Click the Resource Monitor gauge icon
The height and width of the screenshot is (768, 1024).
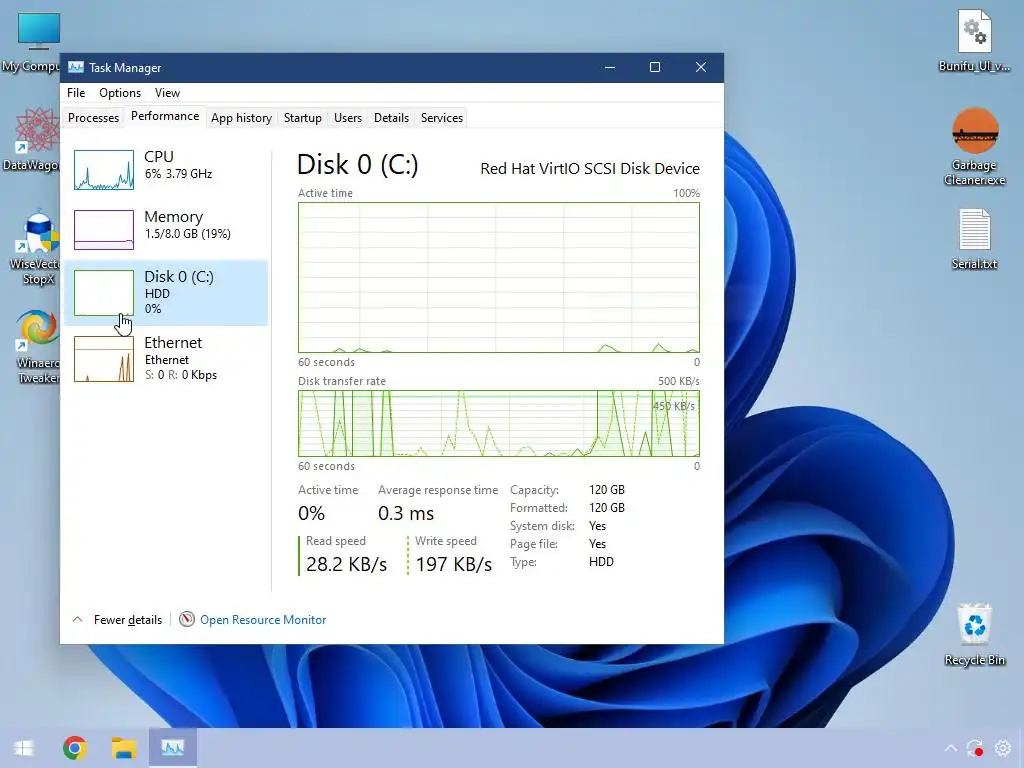coord(187,619)
